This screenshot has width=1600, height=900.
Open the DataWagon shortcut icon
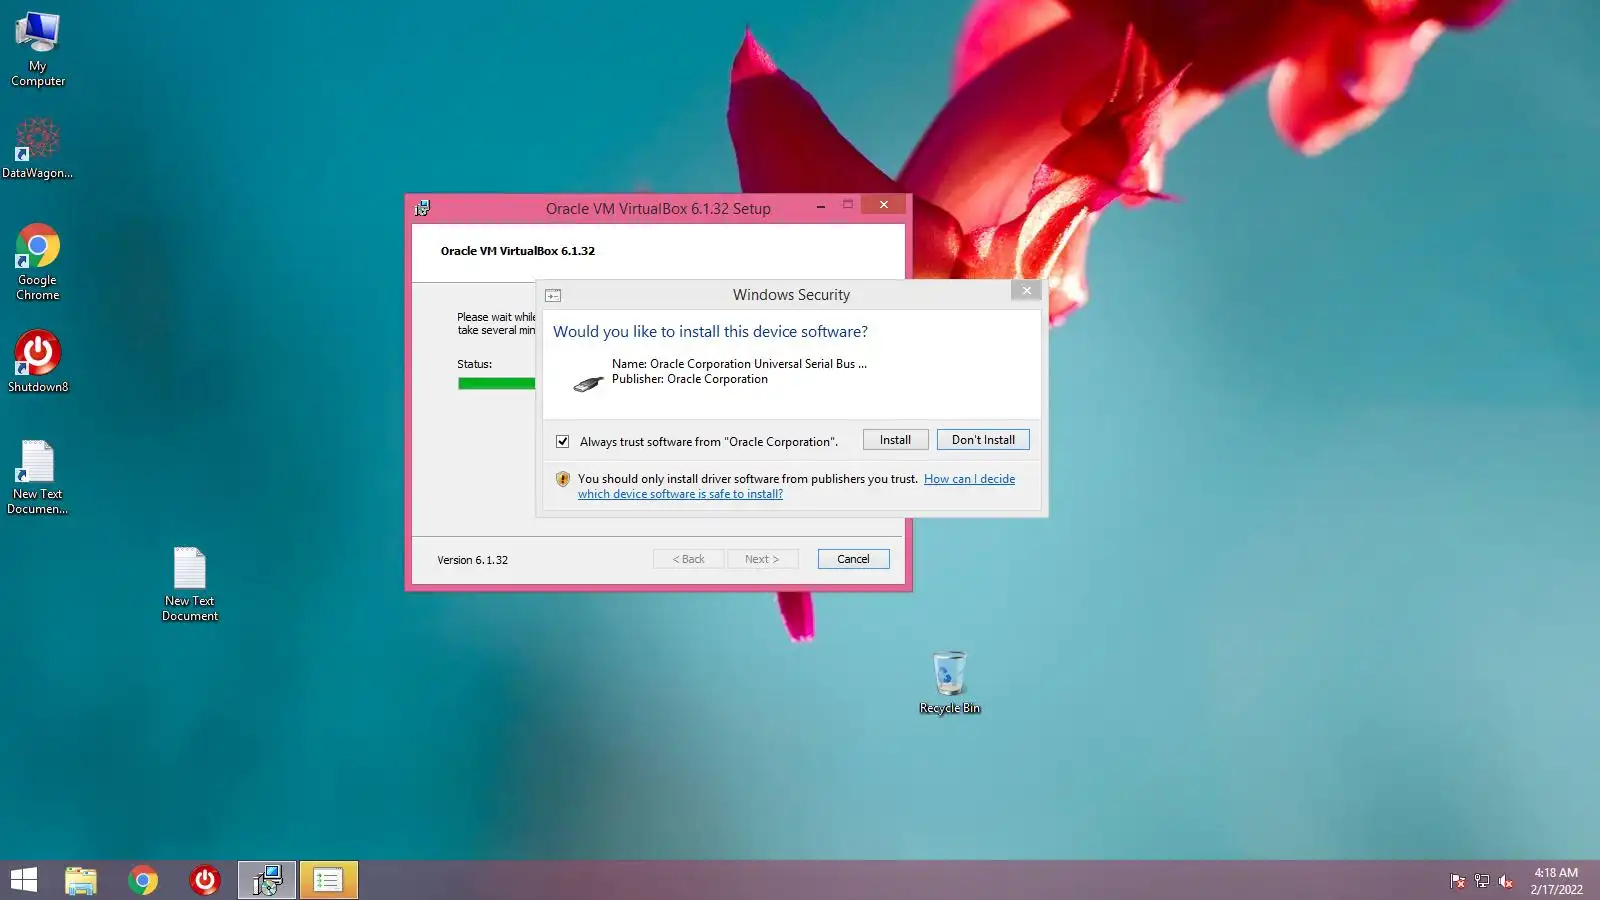pos(37,148)
